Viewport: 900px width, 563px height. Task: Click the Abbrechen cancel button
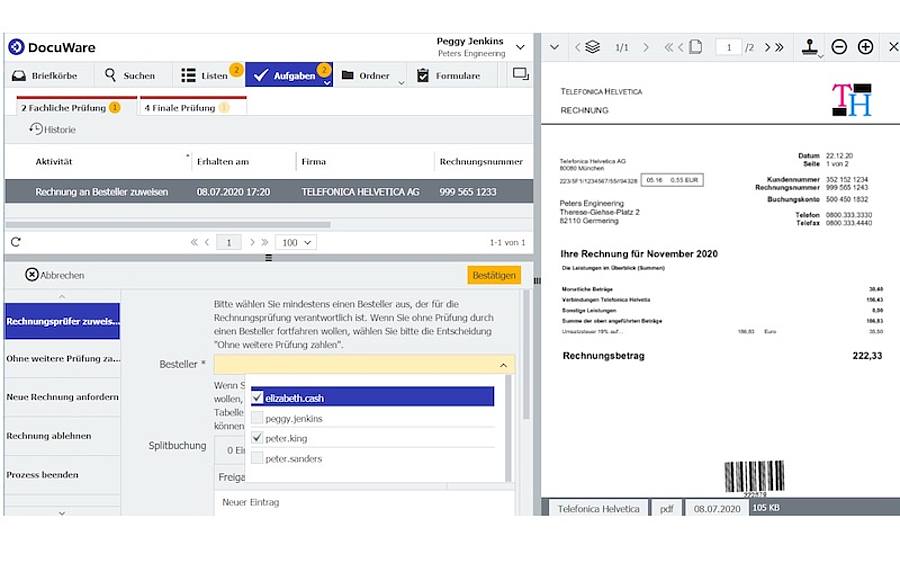[x=55, y=275]
